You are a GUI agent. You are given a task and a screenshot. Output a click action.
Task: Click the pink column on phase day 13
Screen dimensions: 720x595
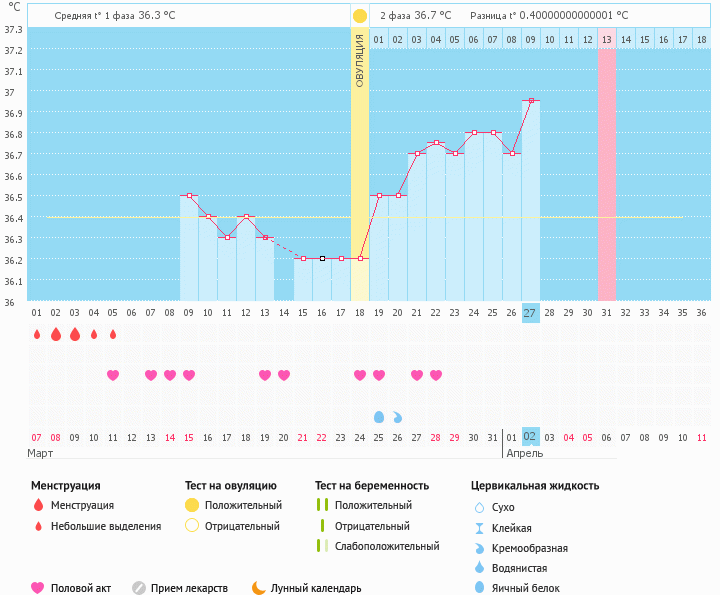pyautogui.click(x=606, y=170)
